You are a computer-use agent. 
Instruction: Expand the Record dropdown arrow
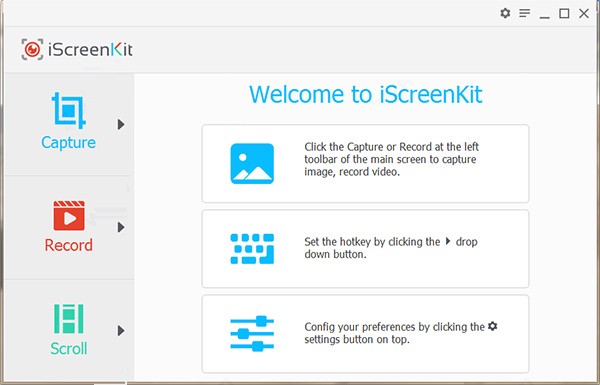(x=121, y=227)
